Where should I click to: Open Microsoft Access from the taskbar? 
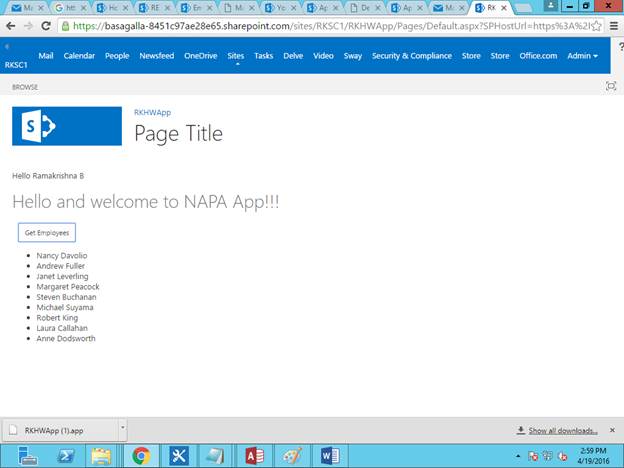pyautogui.click(x=255, y=456)
